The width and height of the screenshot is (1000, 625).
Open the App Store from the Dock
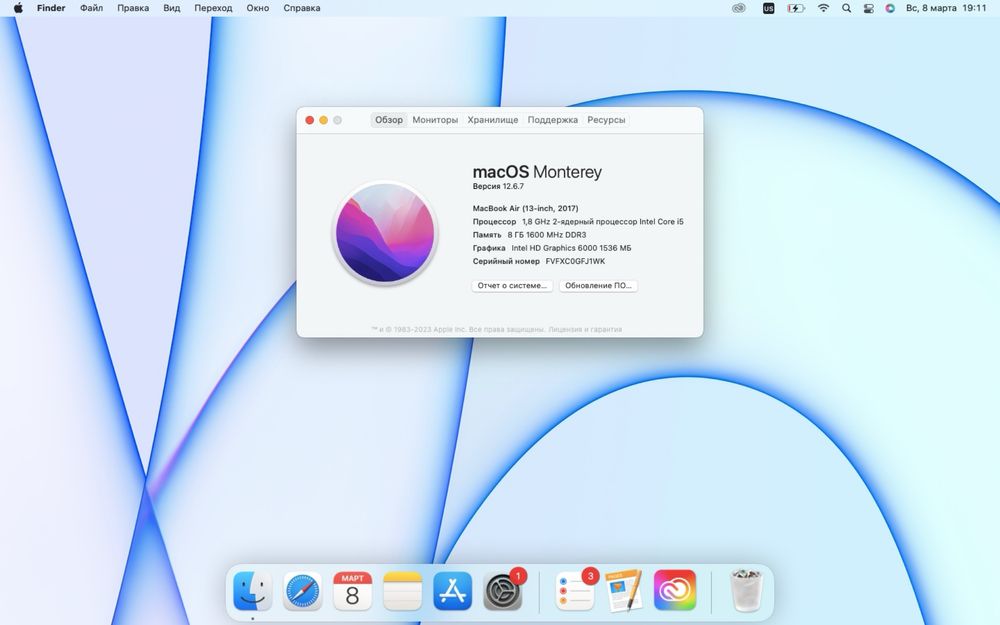[452, 591]
